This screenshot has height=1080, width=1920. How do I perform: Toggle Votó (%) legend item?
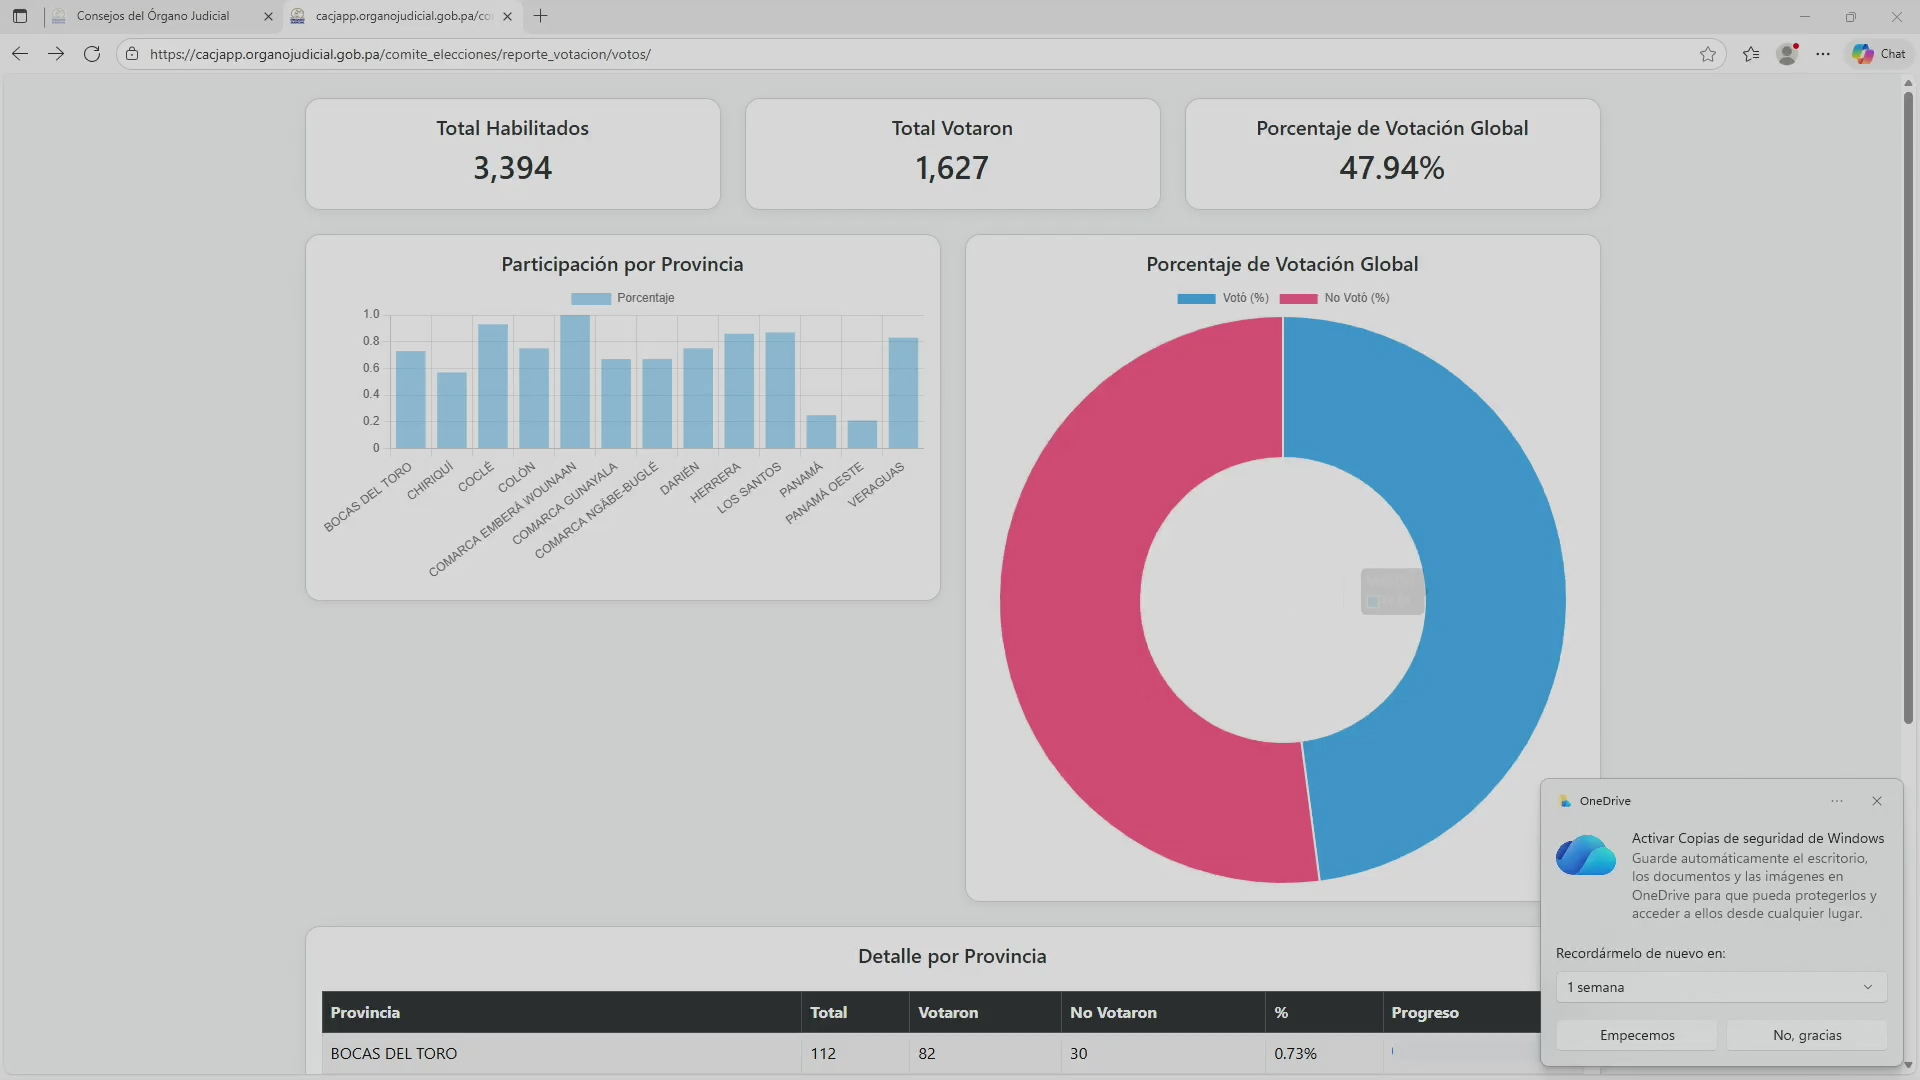point(1223,298)
